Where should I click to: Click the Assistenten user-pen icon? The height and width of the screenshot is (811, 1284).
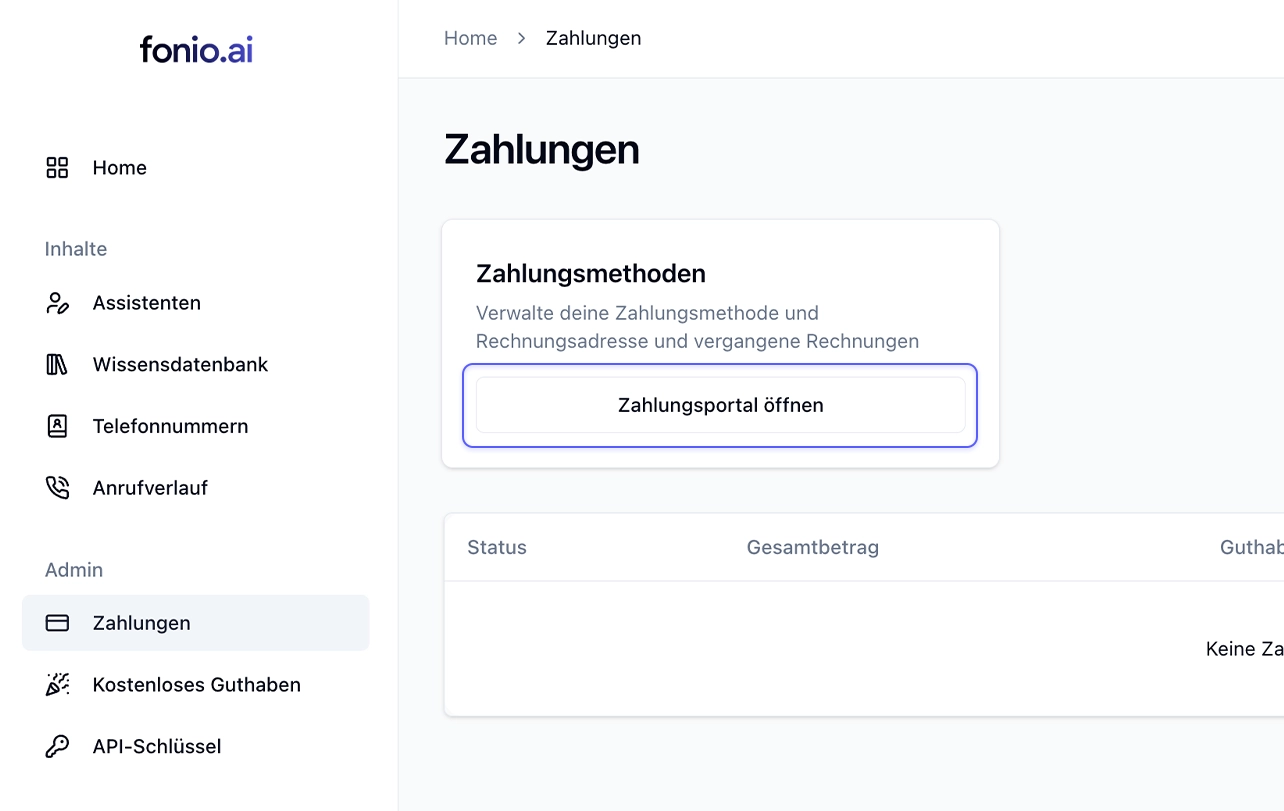click(x=57, y=303)
